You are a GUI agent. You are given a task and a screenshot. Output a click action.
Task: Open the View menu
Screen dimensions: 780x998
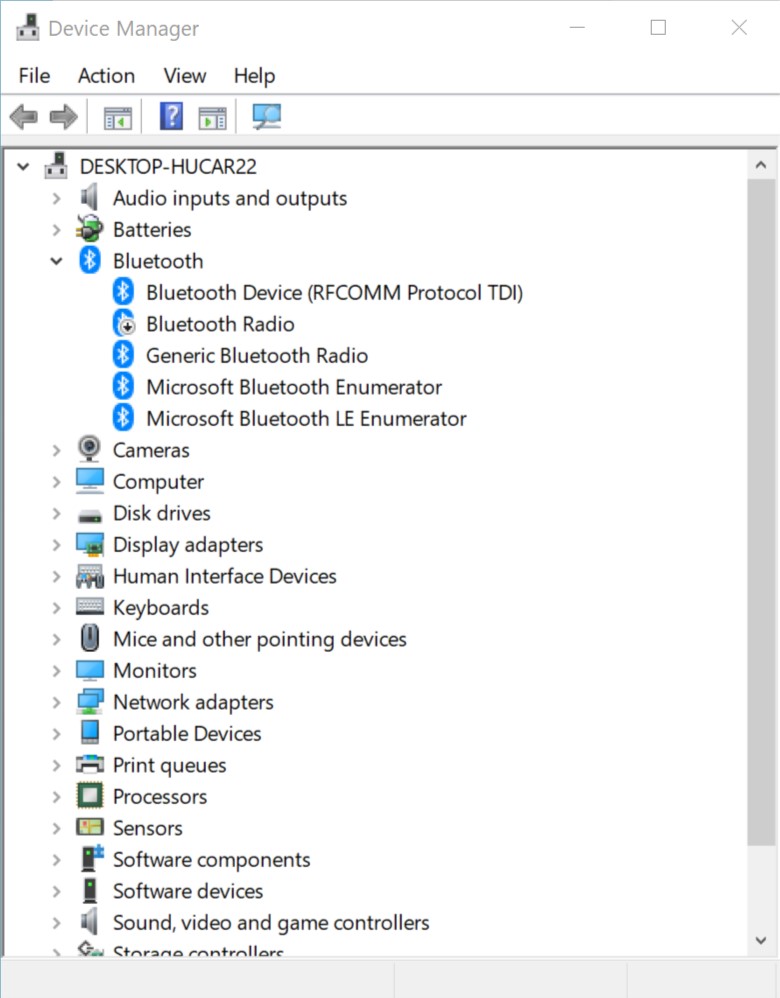tap(185, 76)
